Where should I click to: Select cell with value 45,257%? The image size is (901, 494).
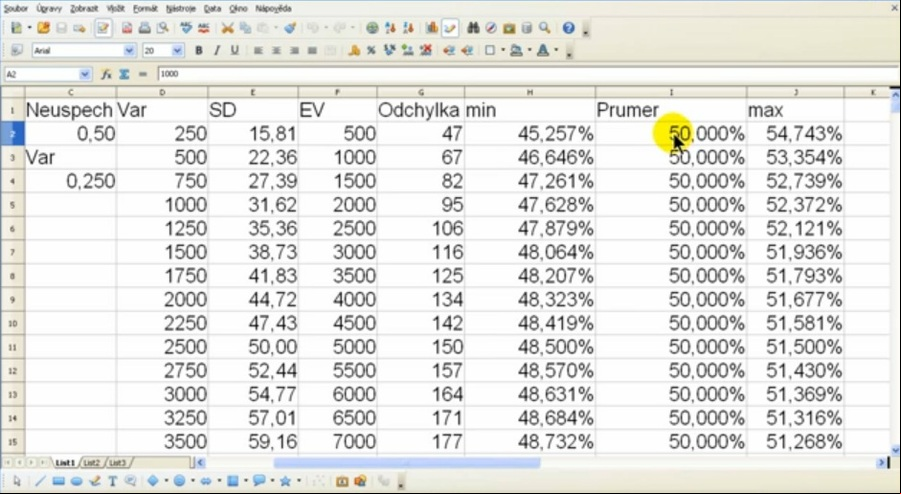point(530,134)
